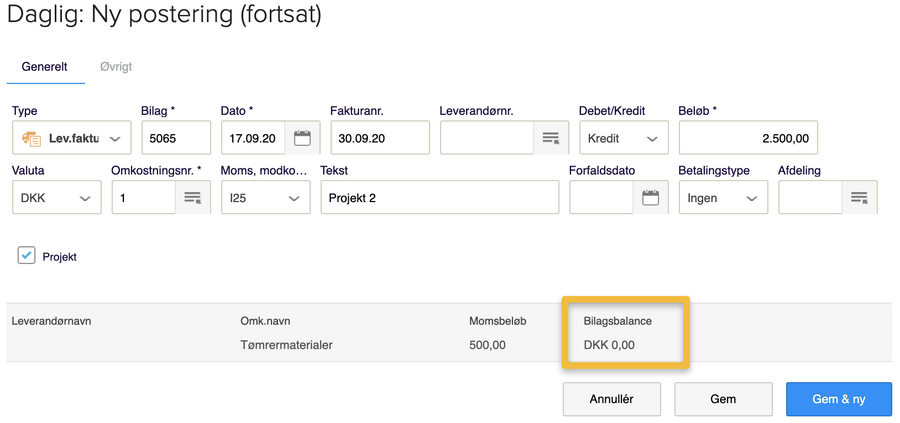Click the Bilag number field
Image resolution: width=900 pixels, height=423 pixels.
[175, 138]
